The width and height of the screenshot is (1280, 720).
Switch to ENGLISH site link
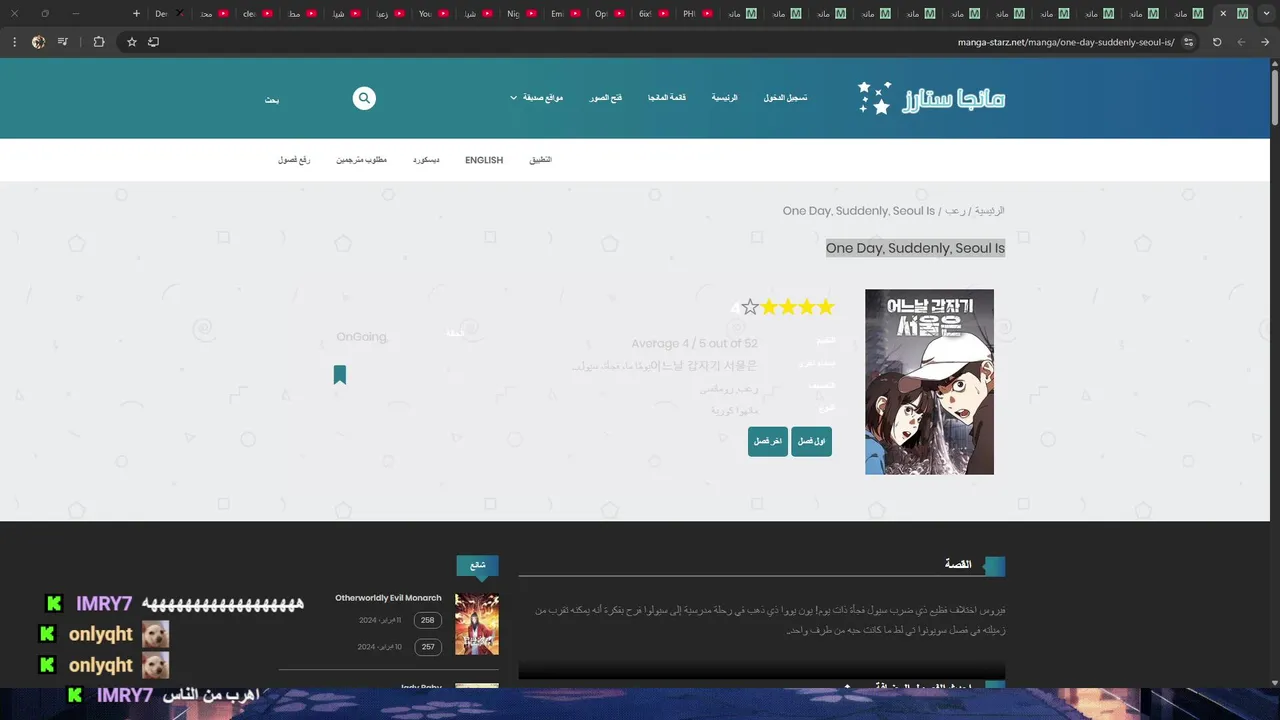click(484, 160)
